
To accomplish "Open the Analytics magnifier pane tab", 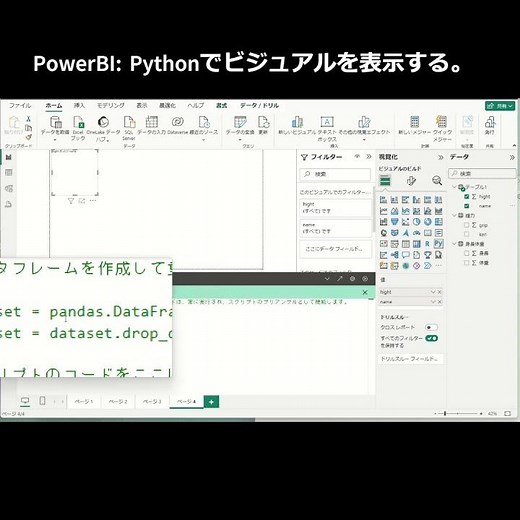I will coord(437,181).
